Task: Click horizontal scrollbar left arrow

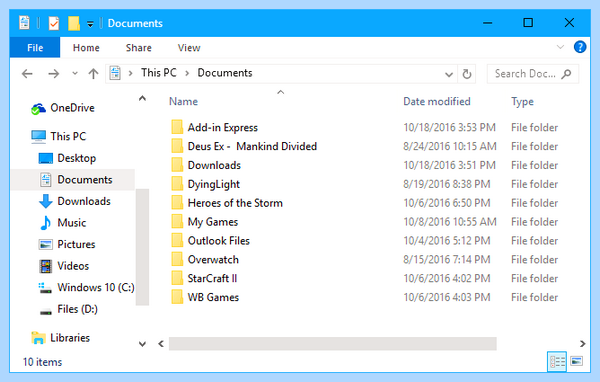Action: pos(161,344)
